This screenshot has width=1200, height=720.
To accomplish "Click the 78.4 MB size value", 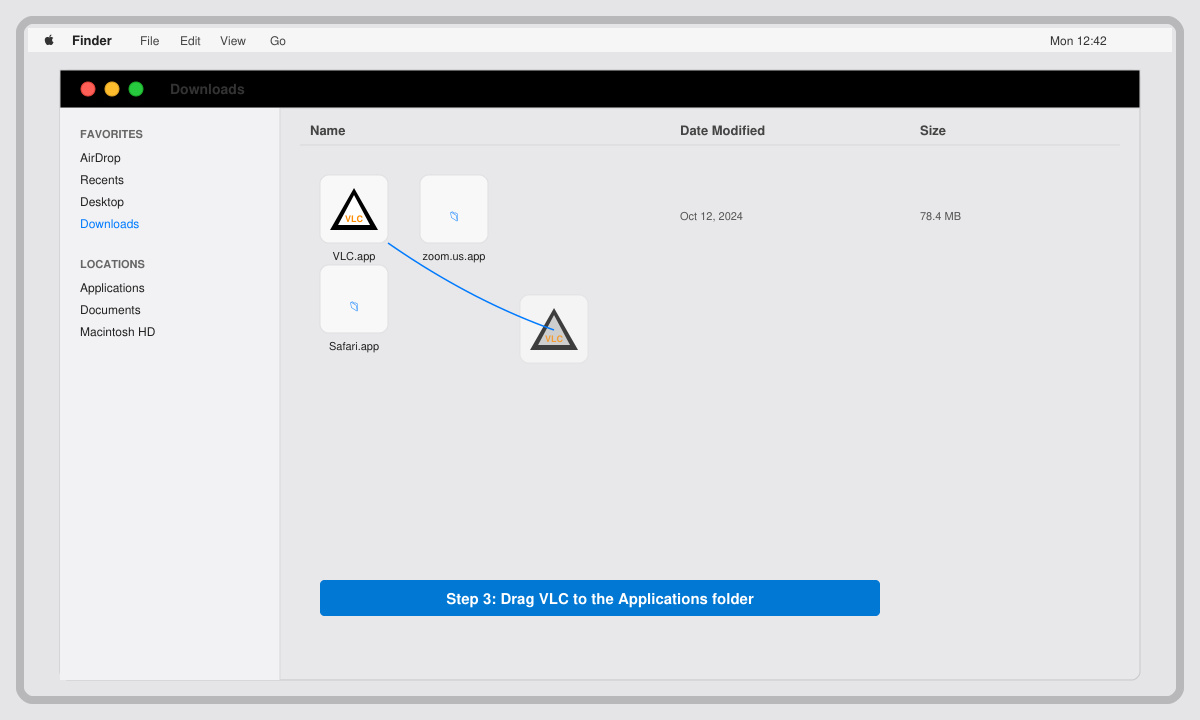I will [x=940, y=216].
